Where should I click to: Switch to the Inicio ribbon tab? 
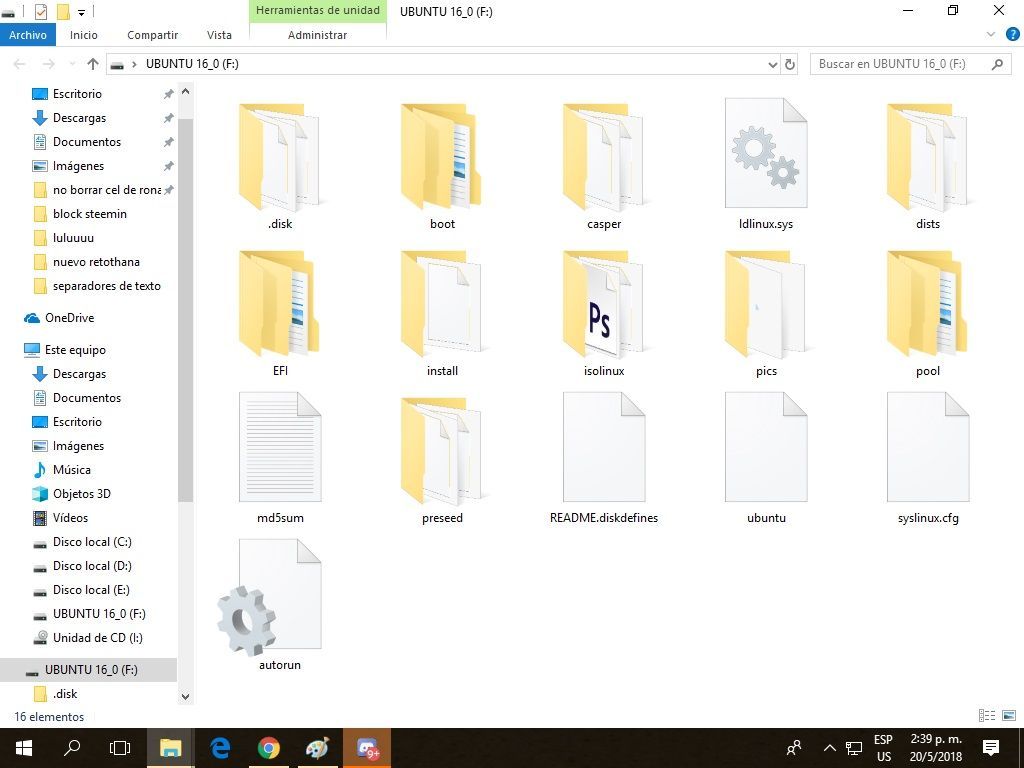(x=84, y=35)
